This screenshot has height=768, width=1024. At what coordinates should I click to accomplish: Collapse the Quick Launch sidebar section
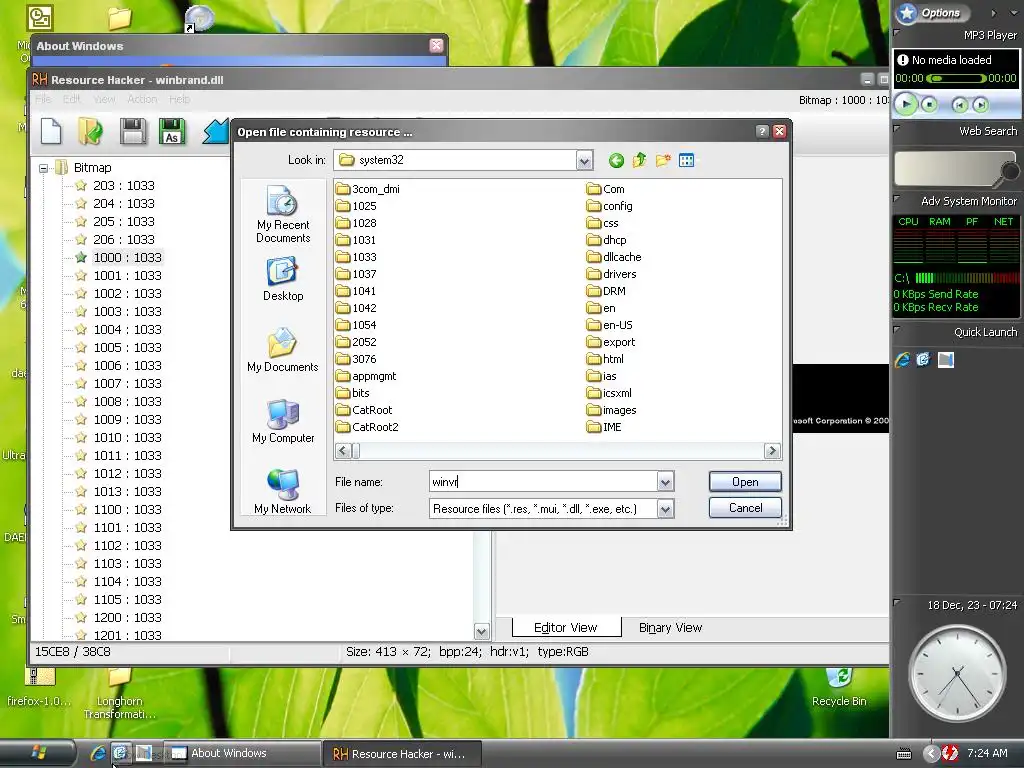point(897,330)
